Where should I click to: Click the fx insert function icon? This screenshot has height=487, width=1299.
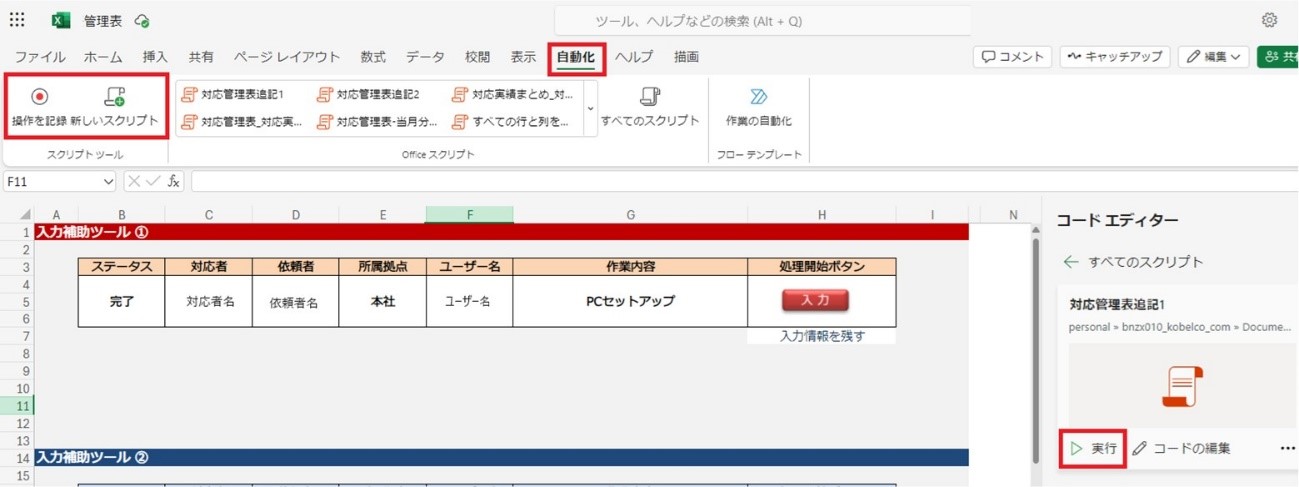pyautogui.click(x=174, y=181)
